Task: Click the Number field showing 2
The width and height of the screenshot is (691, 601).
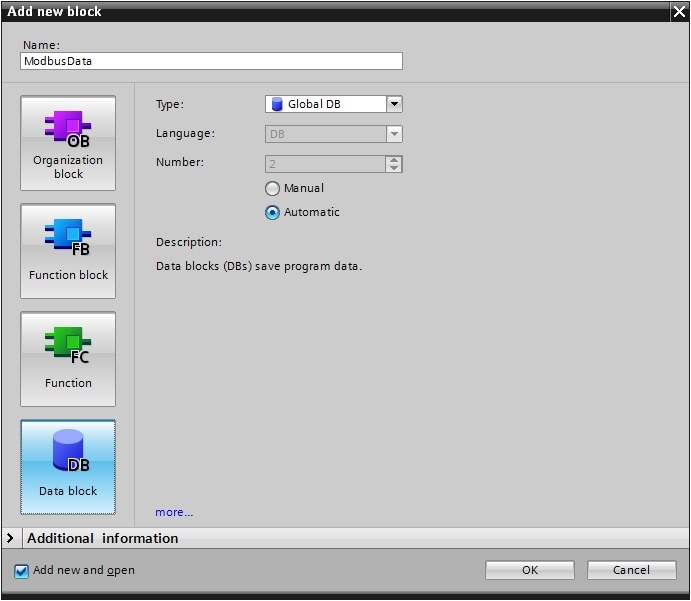Action: [326, 164]
